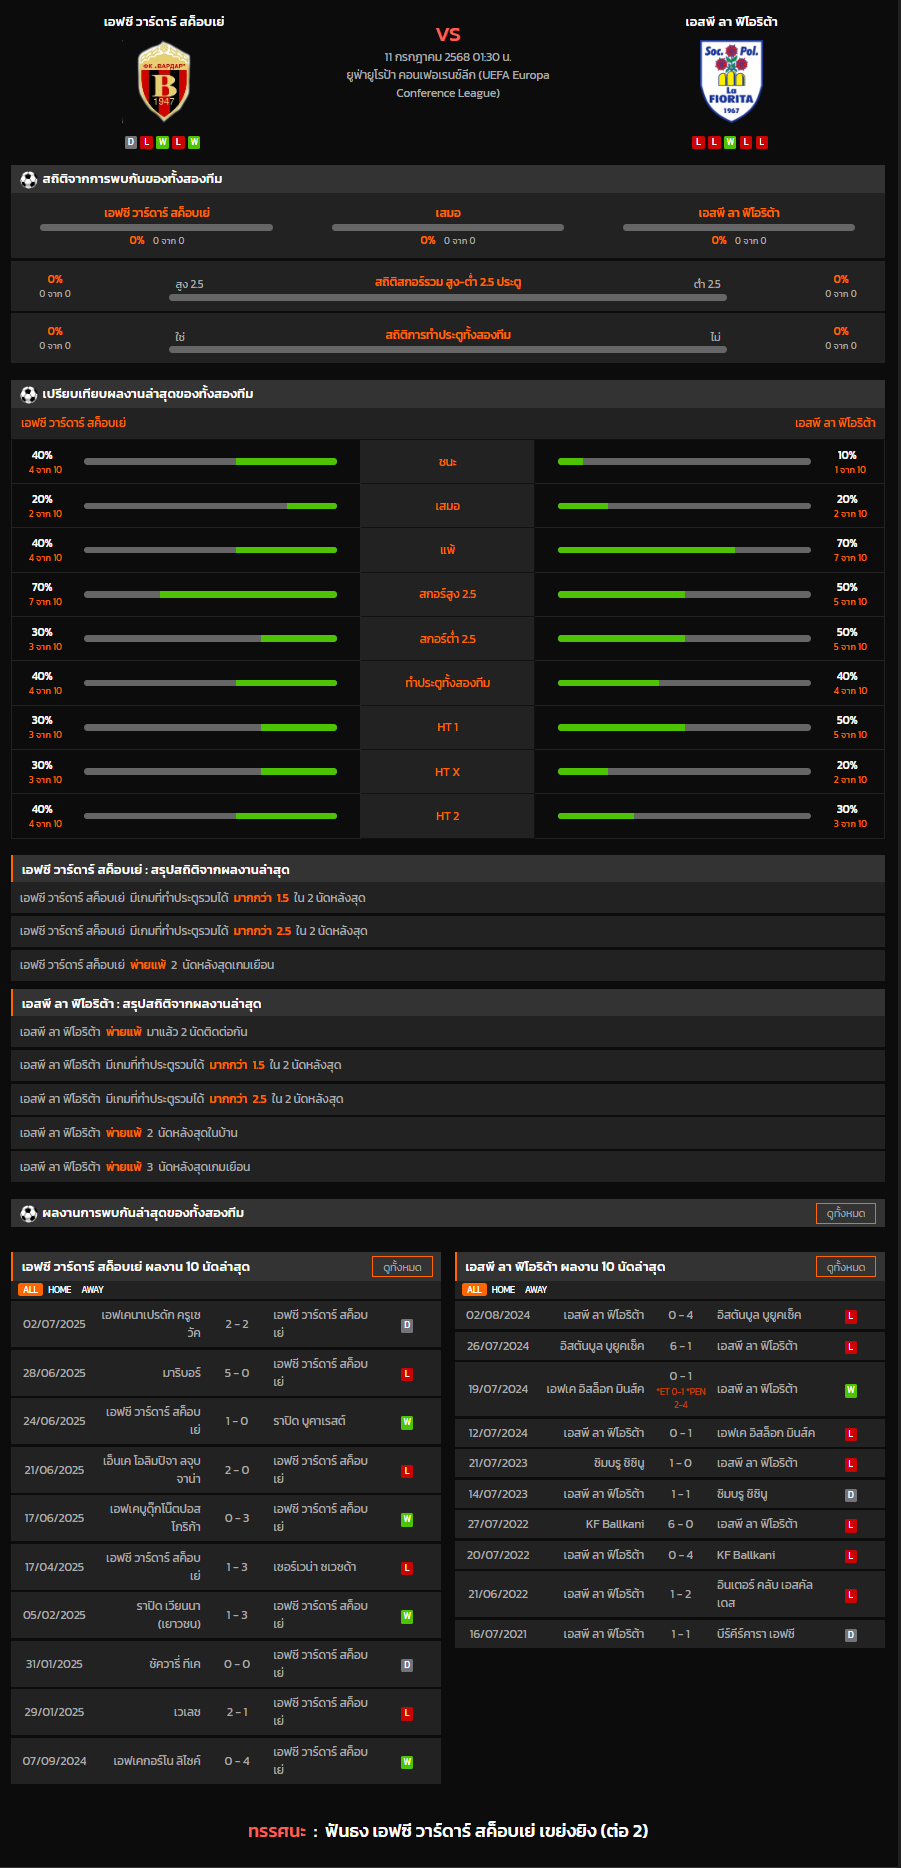This screenshot has height=1868, width=901.
Task: Click the สถิติสกอร์รวม สูง-ต่ำ 2.5 ประตู bar
Action: tap(448, 297)
